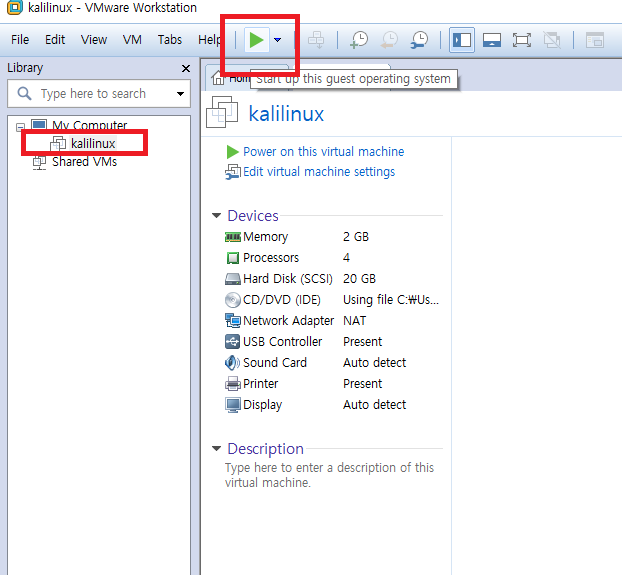Screen dimensions: 622x575
Task: Click the Processors icon
Action: point(232,258)
